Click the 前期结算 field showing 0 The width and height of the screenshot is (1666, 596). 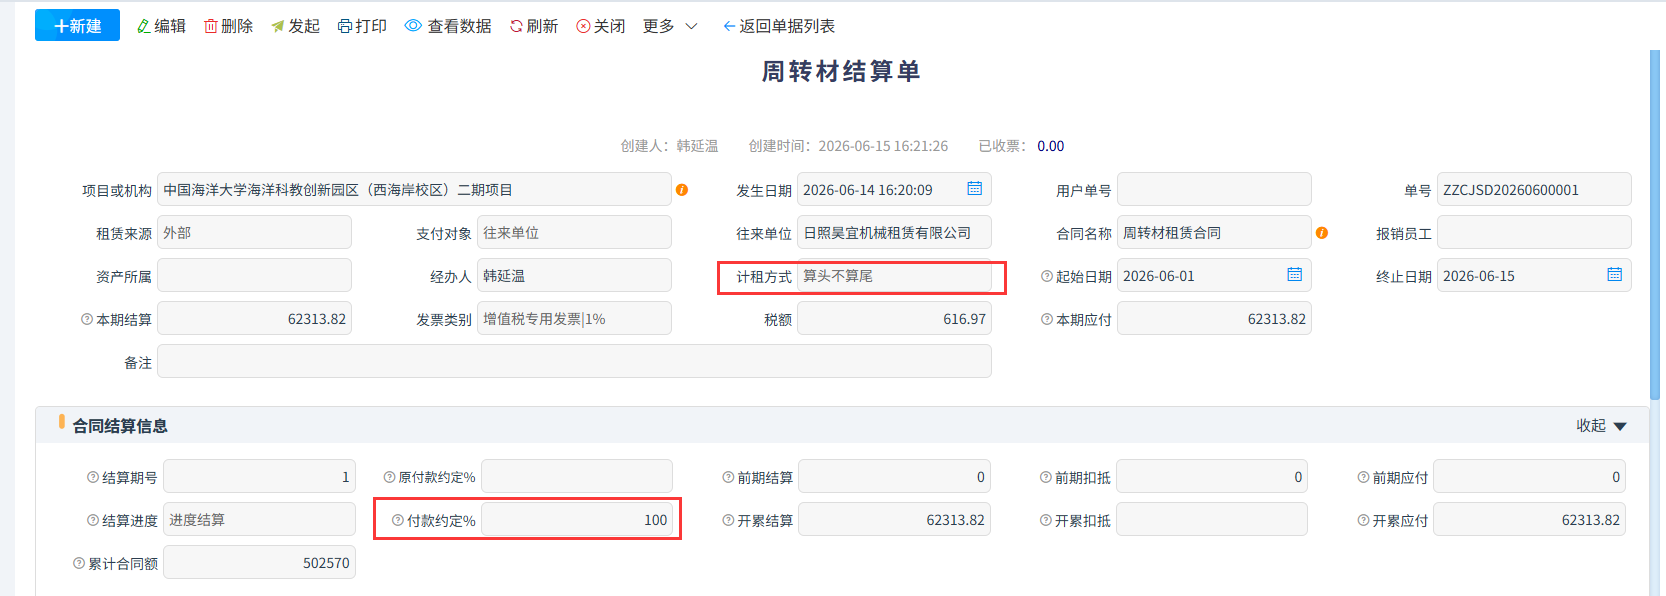894,476
